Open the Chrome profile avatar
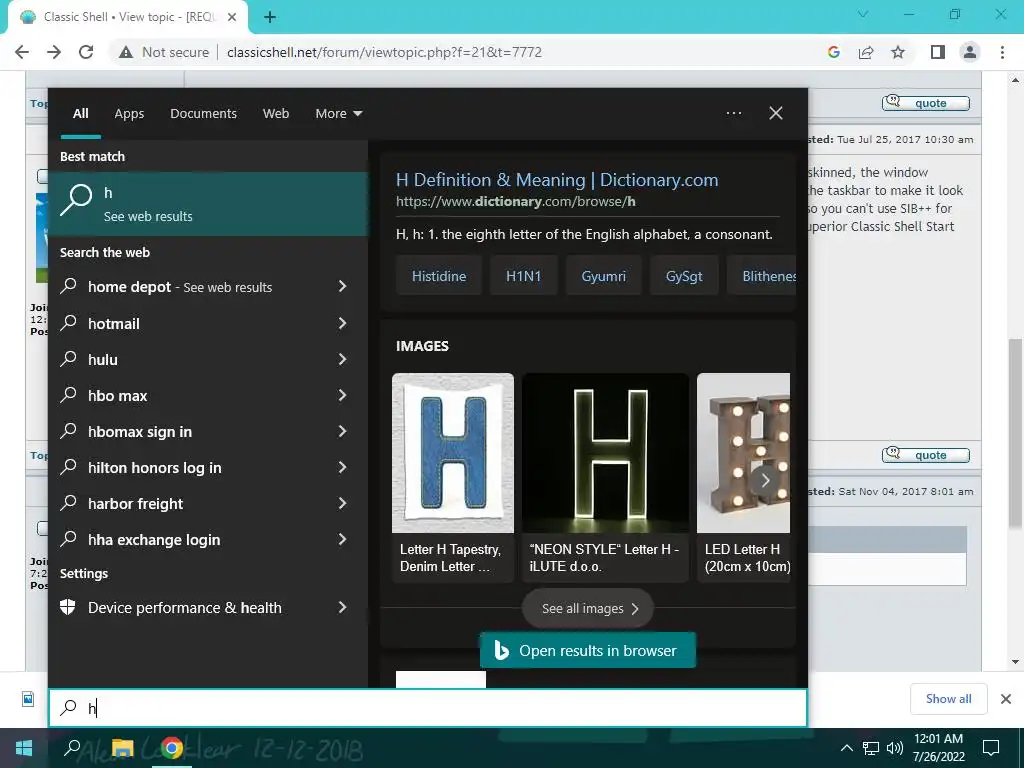The height and width of the screenshot is (768, 1024). tap(970, 52)
